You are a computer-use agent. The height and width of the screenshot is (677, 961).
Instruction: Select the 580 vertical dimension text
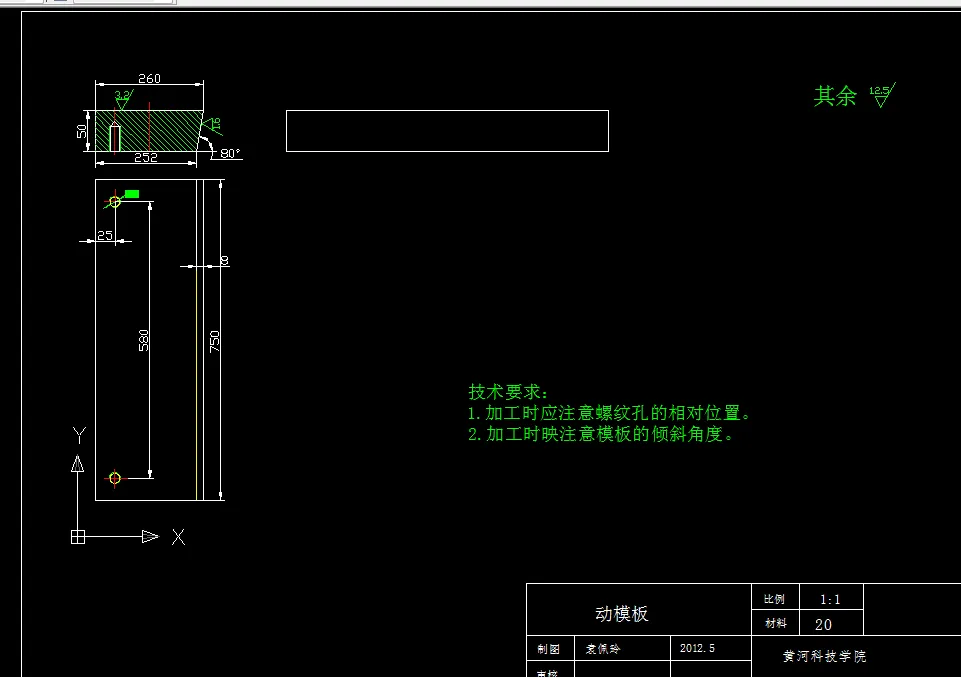[x=143, y=340]
